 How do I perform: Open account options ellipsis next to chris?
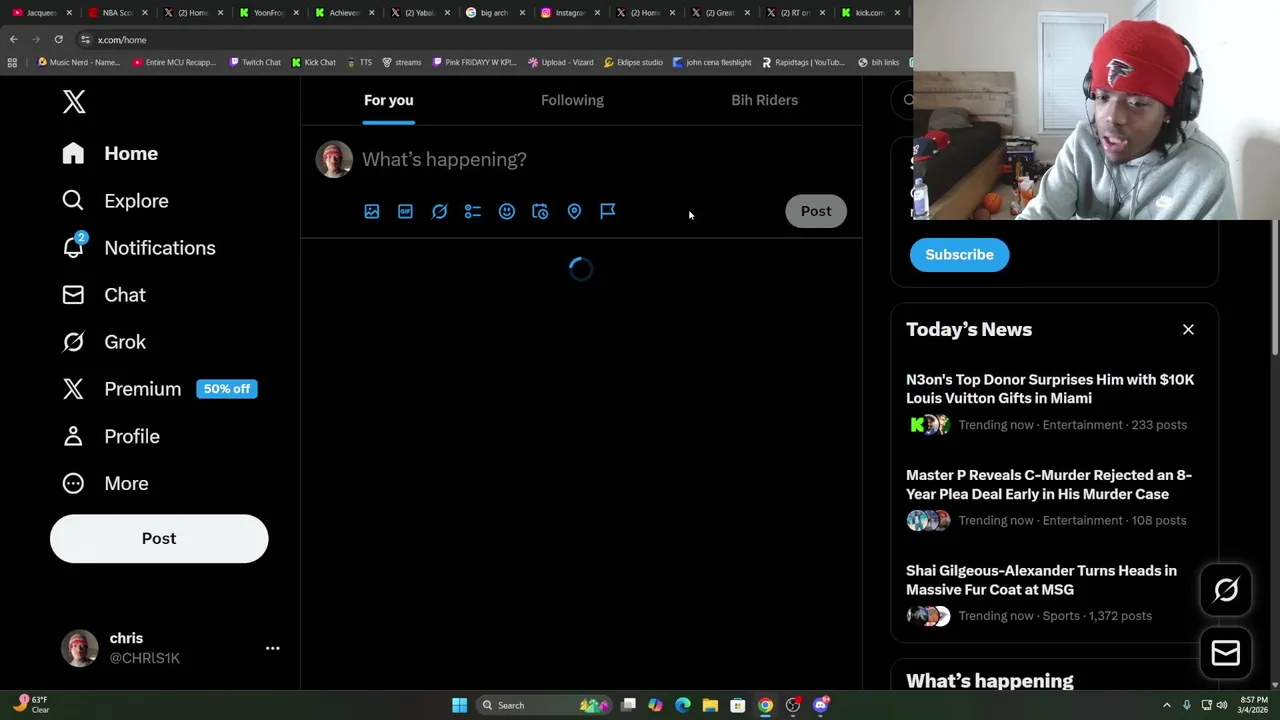tap(272, 648)
